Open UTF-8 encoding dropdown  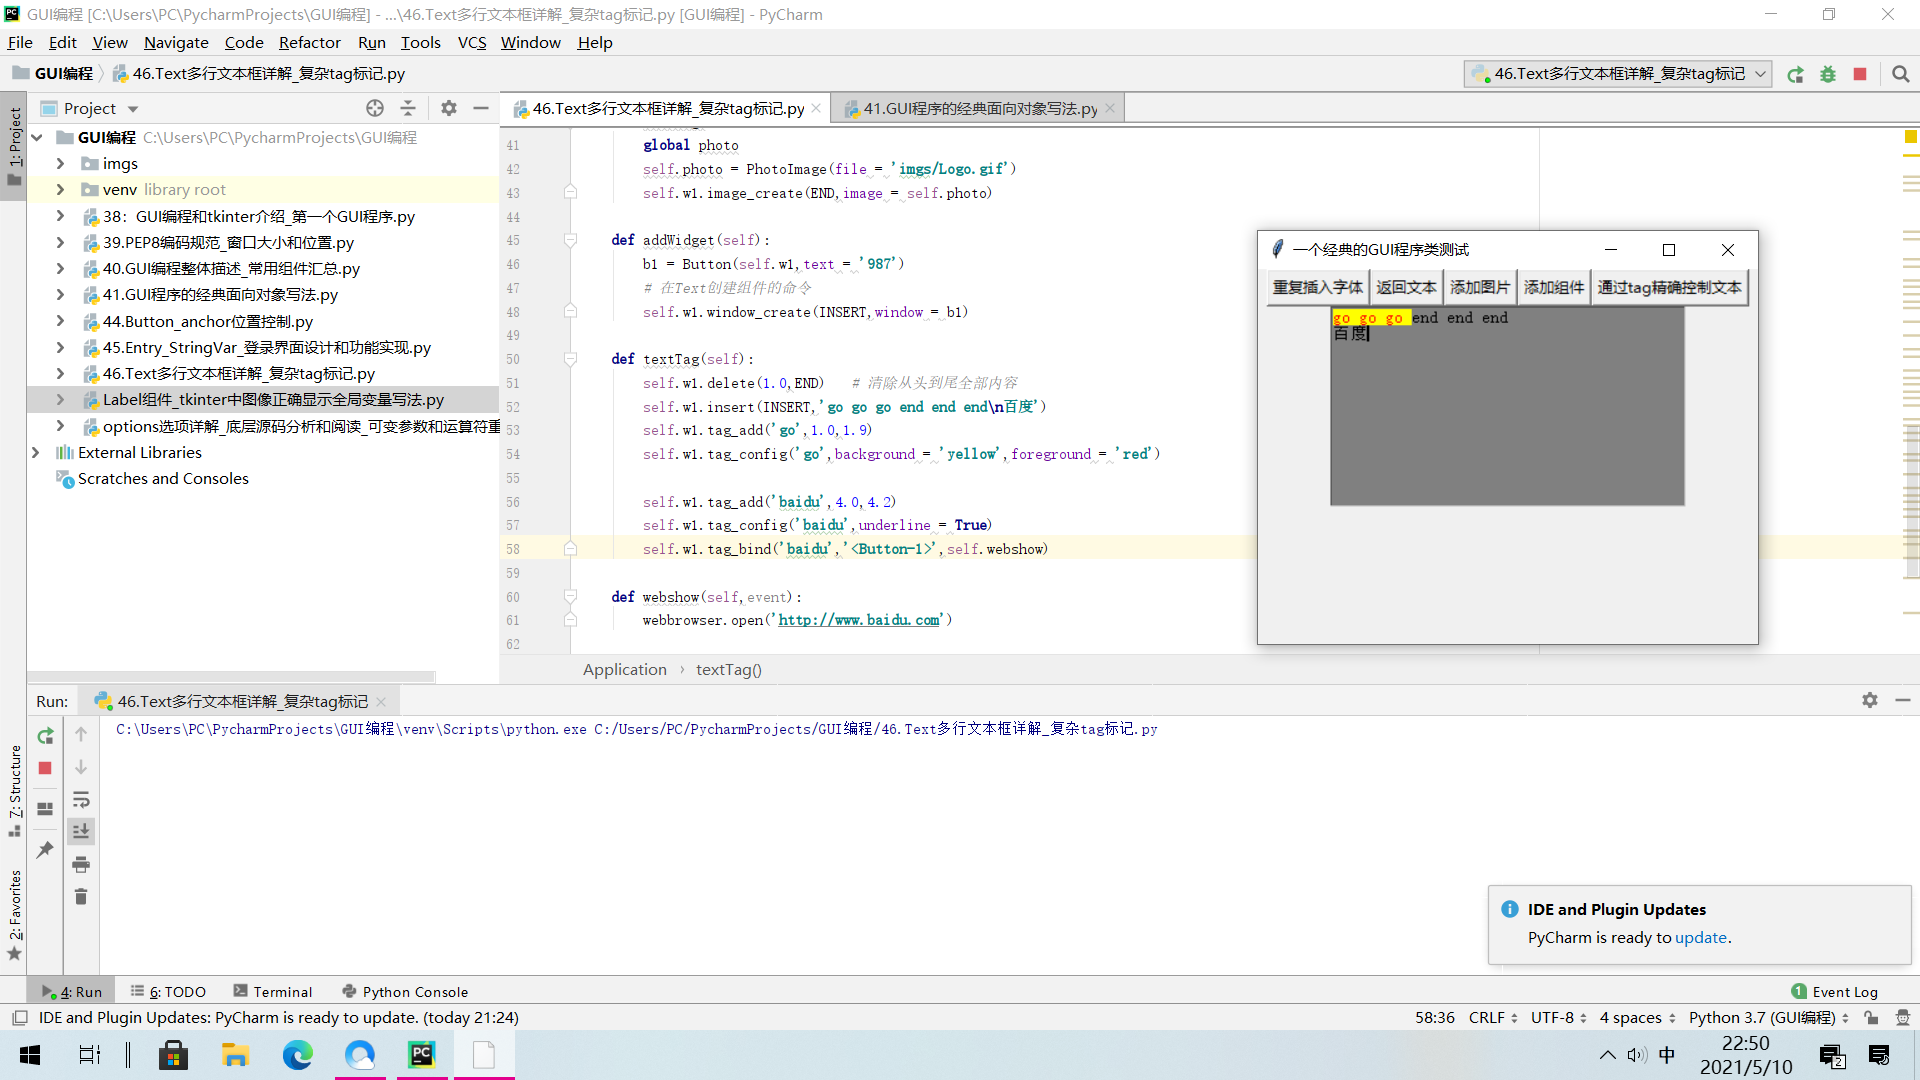tap(1559, 1018)
